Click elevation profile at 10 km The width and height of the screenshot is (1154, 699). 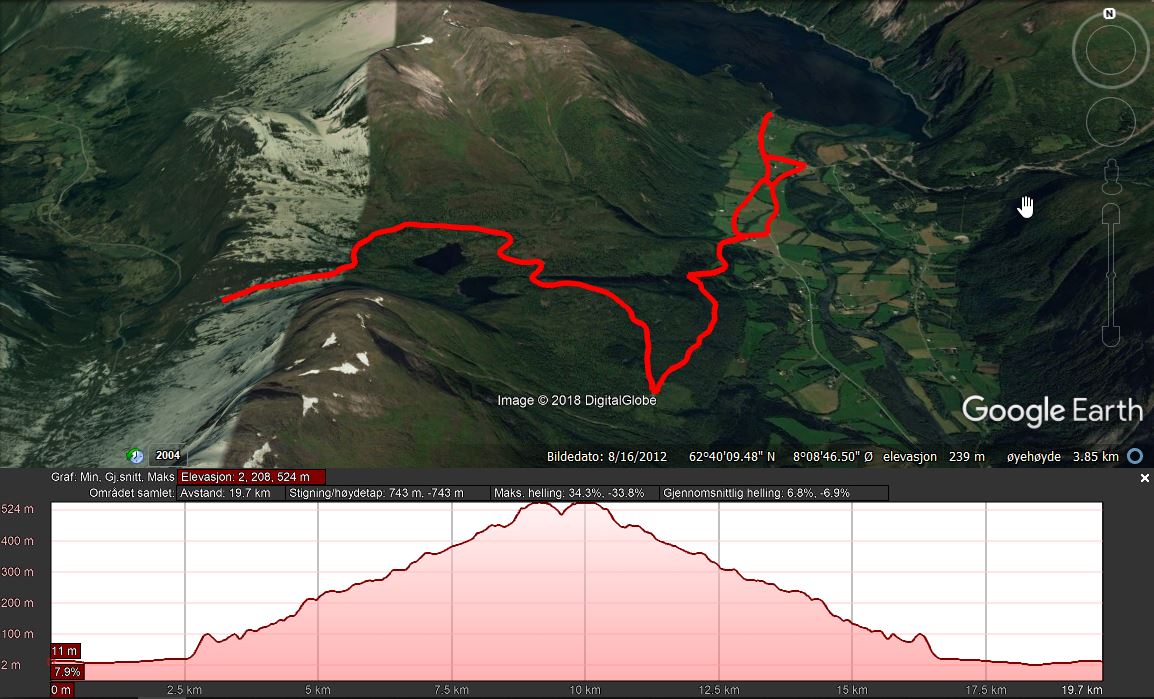[585, 589]
